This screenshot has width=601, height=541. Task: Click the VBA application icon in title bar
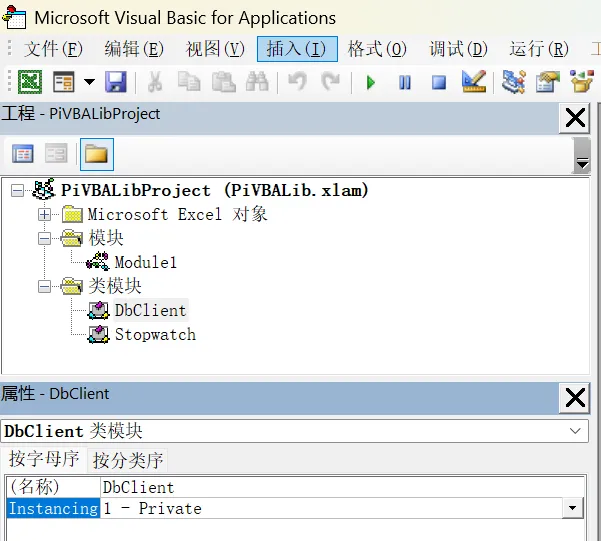click(x=15, y=17)
